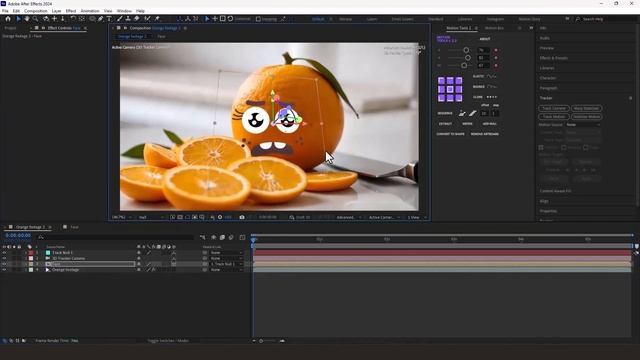Image resolution: width=640 pixels, height=360 pixels.
Task: Toggle first red keyframe button in Motion Tools
Action: click(496, 50)
